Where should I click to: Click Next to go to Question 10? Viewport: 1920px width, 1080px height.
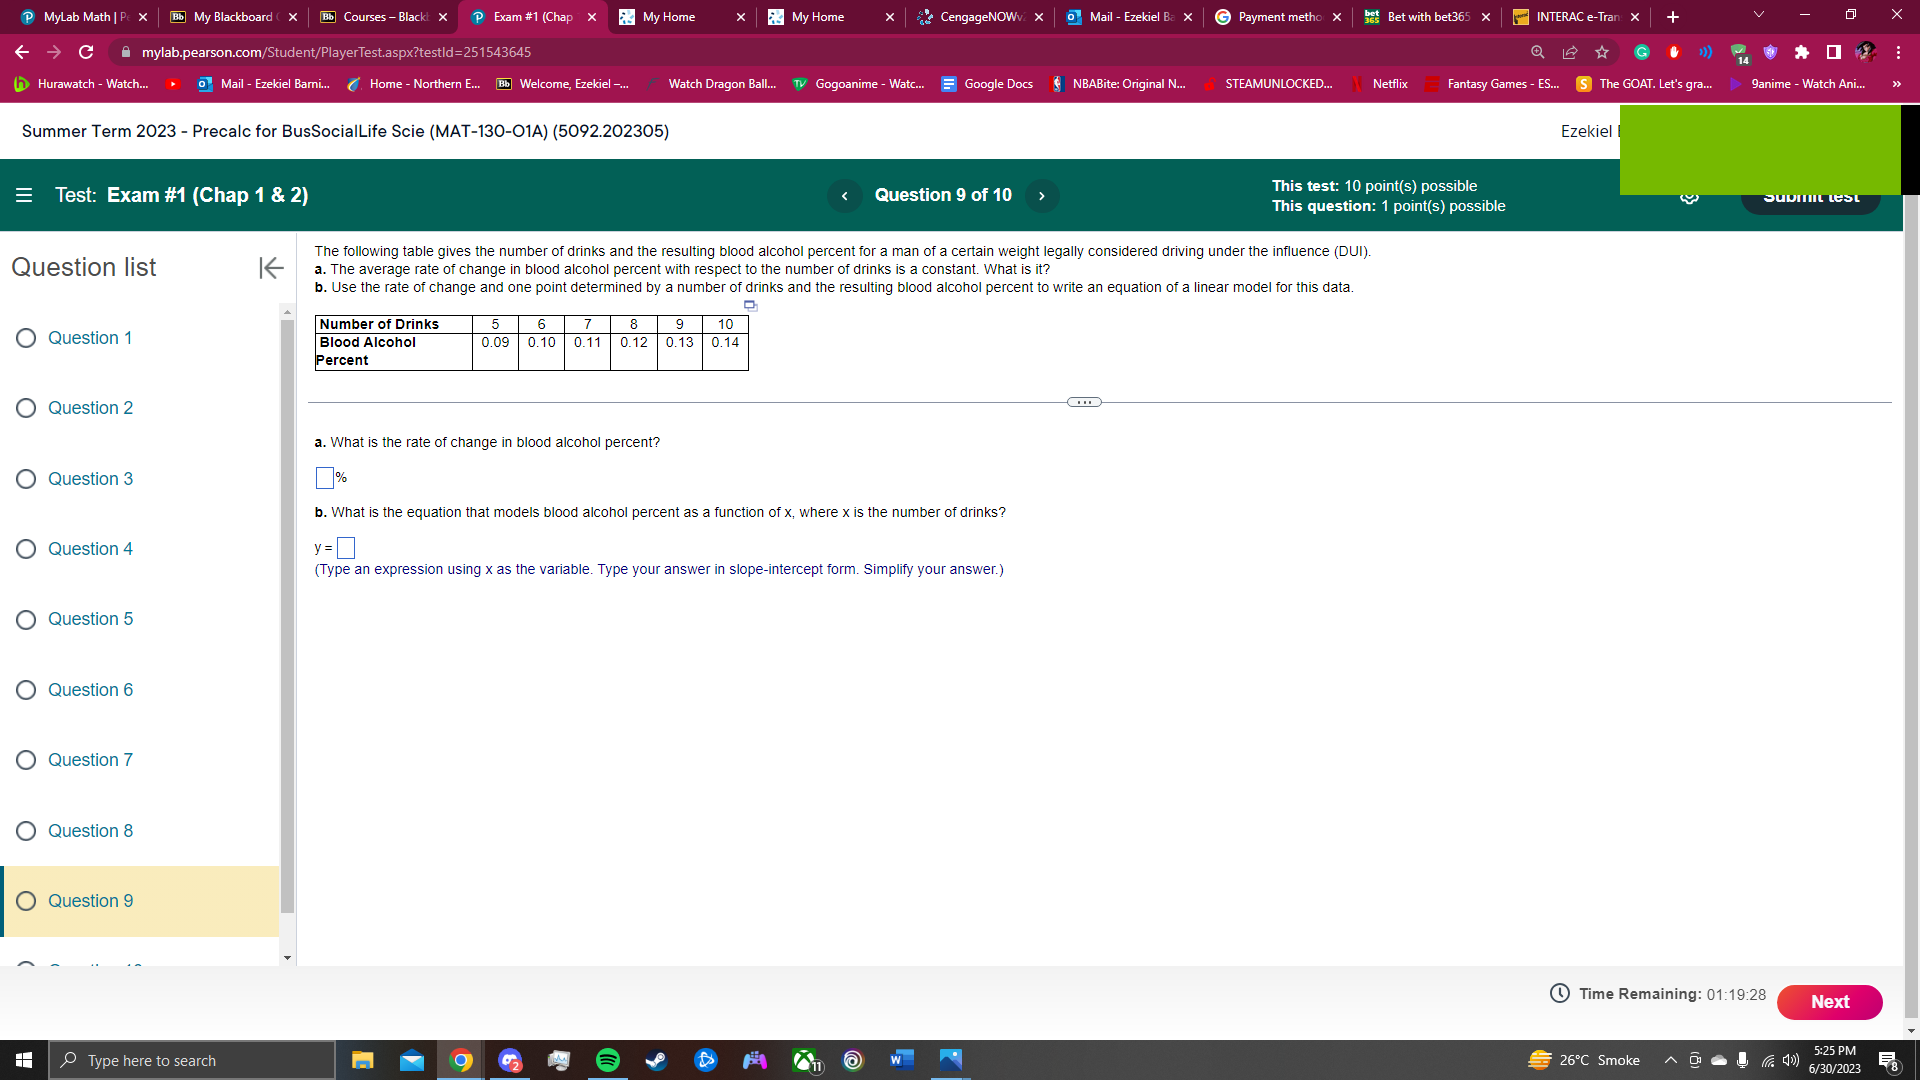(1829, 1001)
